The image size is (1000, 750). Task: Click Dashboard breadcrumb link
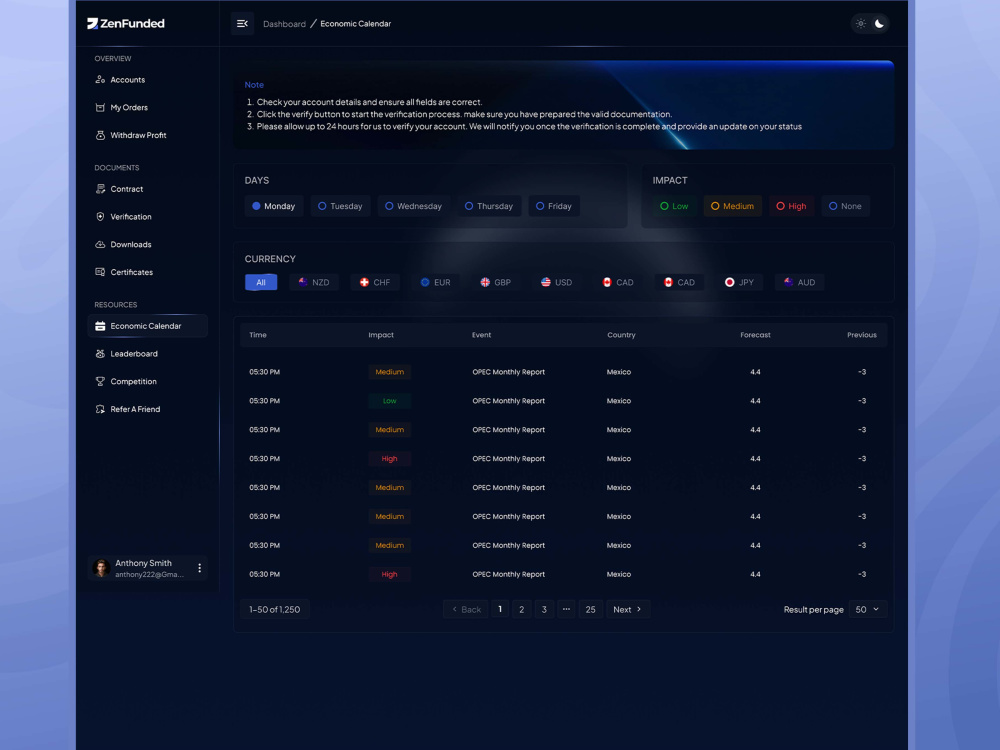[x=284, y=24]
